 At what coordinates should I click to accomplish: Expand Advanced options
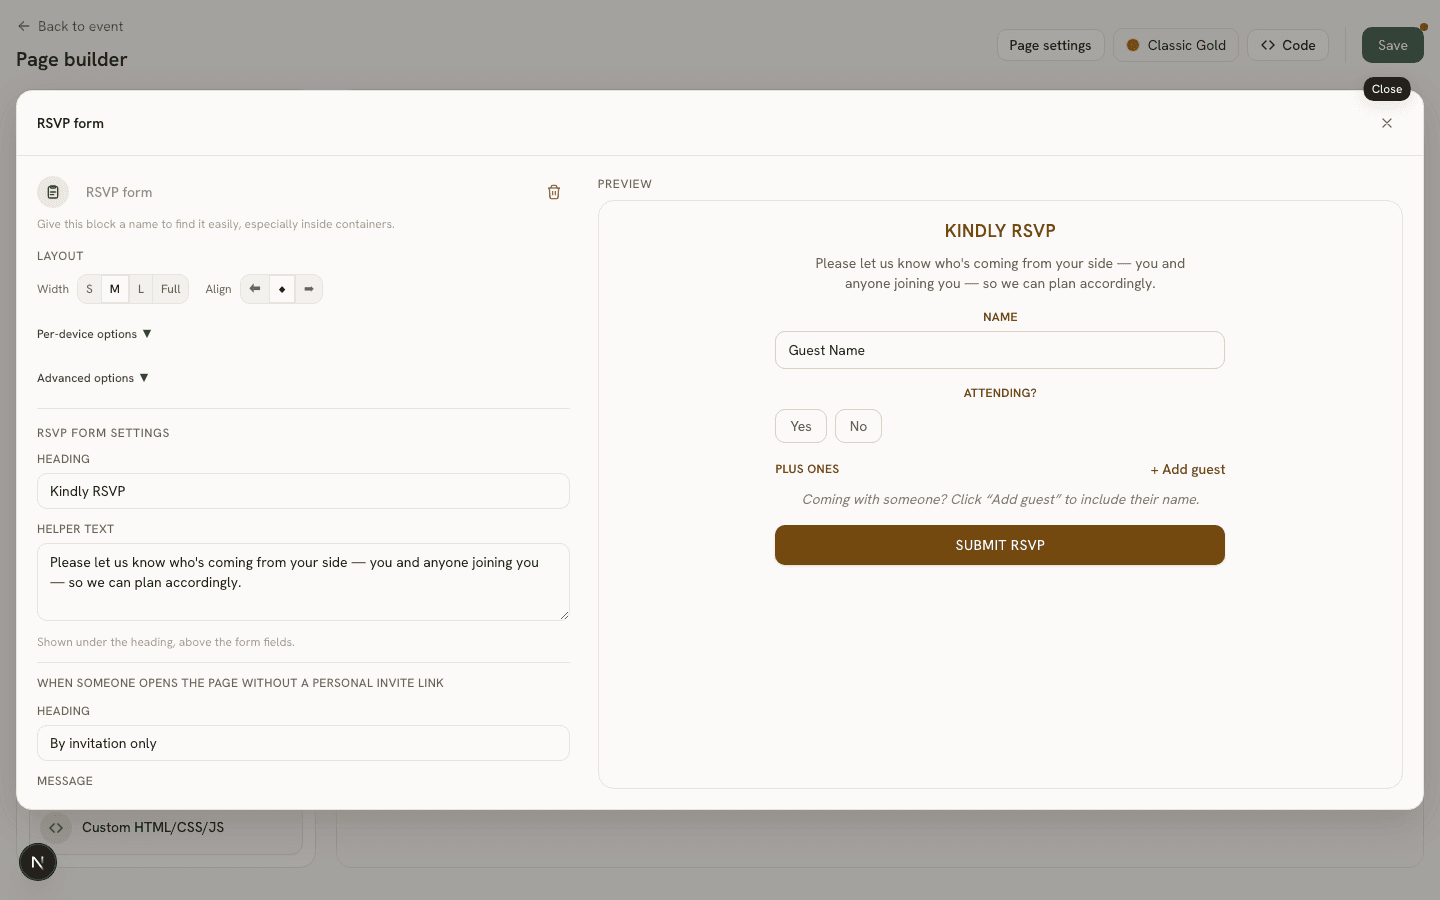click(x=93, y=378)
